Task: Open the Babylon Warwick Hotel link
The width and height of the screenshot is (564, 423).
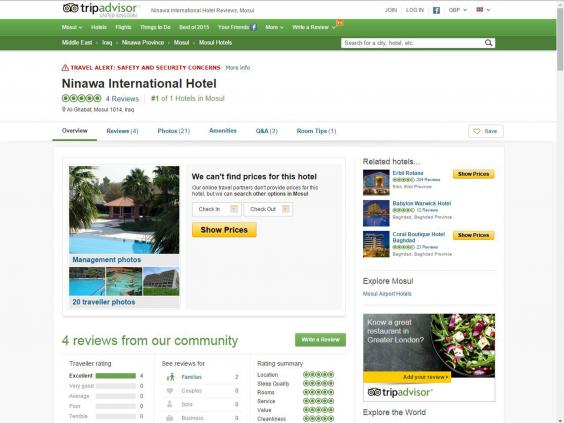Action: coord(422,204)
